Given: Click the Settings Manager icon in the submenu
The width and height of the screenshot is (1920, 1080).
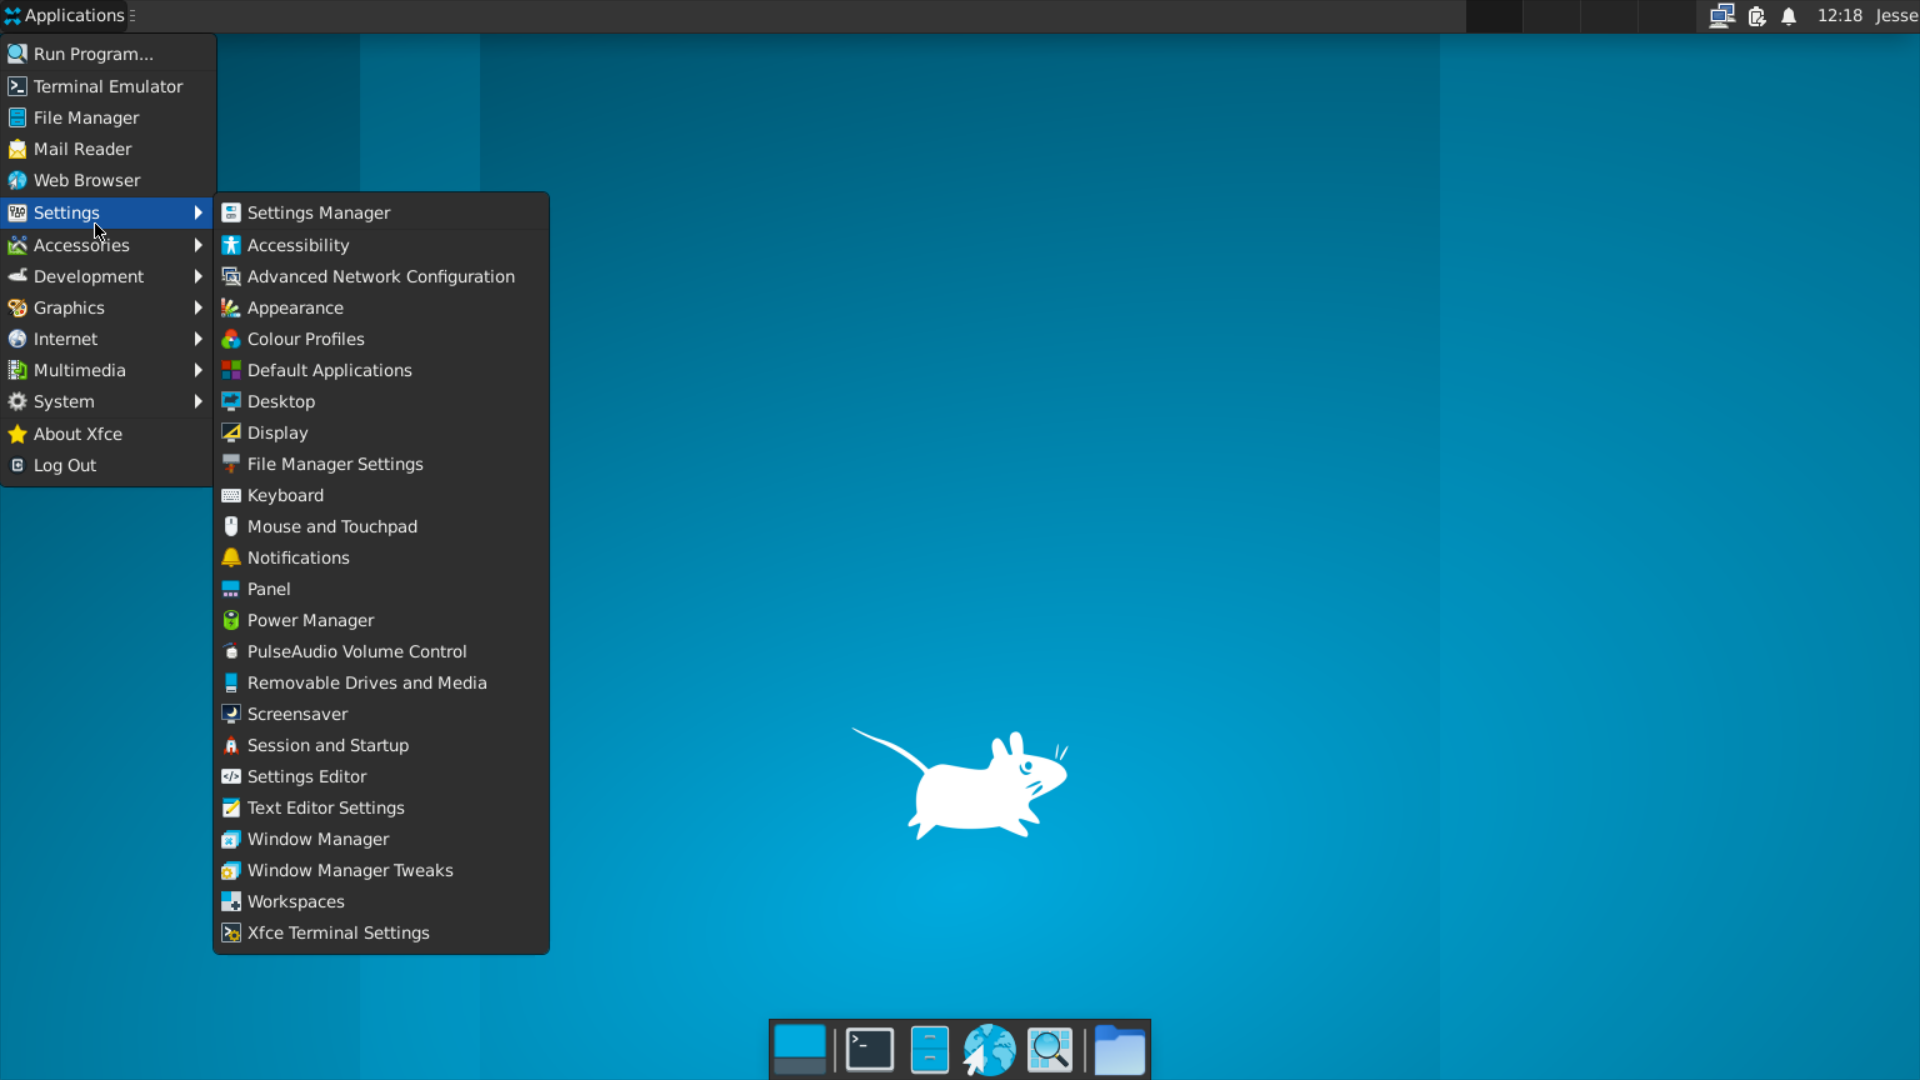Looking at the screenshot, I should pyautogui.click(x=231, y=213).
